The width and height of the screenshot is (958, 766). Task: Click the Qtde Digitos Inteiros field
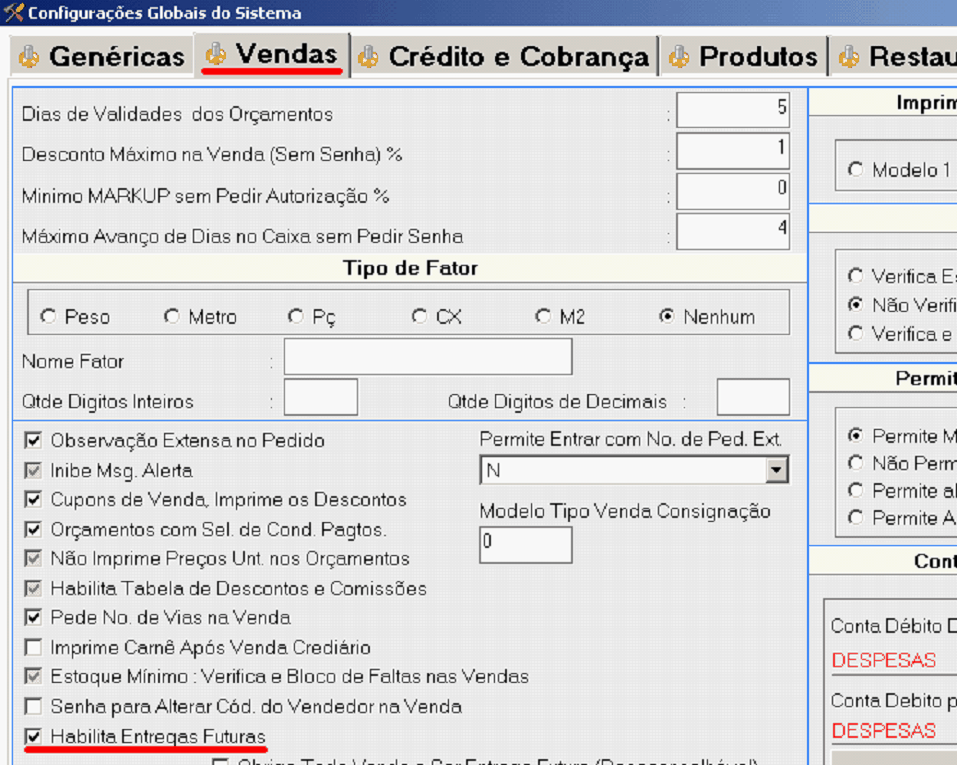pyautogui.click(x=321, y=398)
